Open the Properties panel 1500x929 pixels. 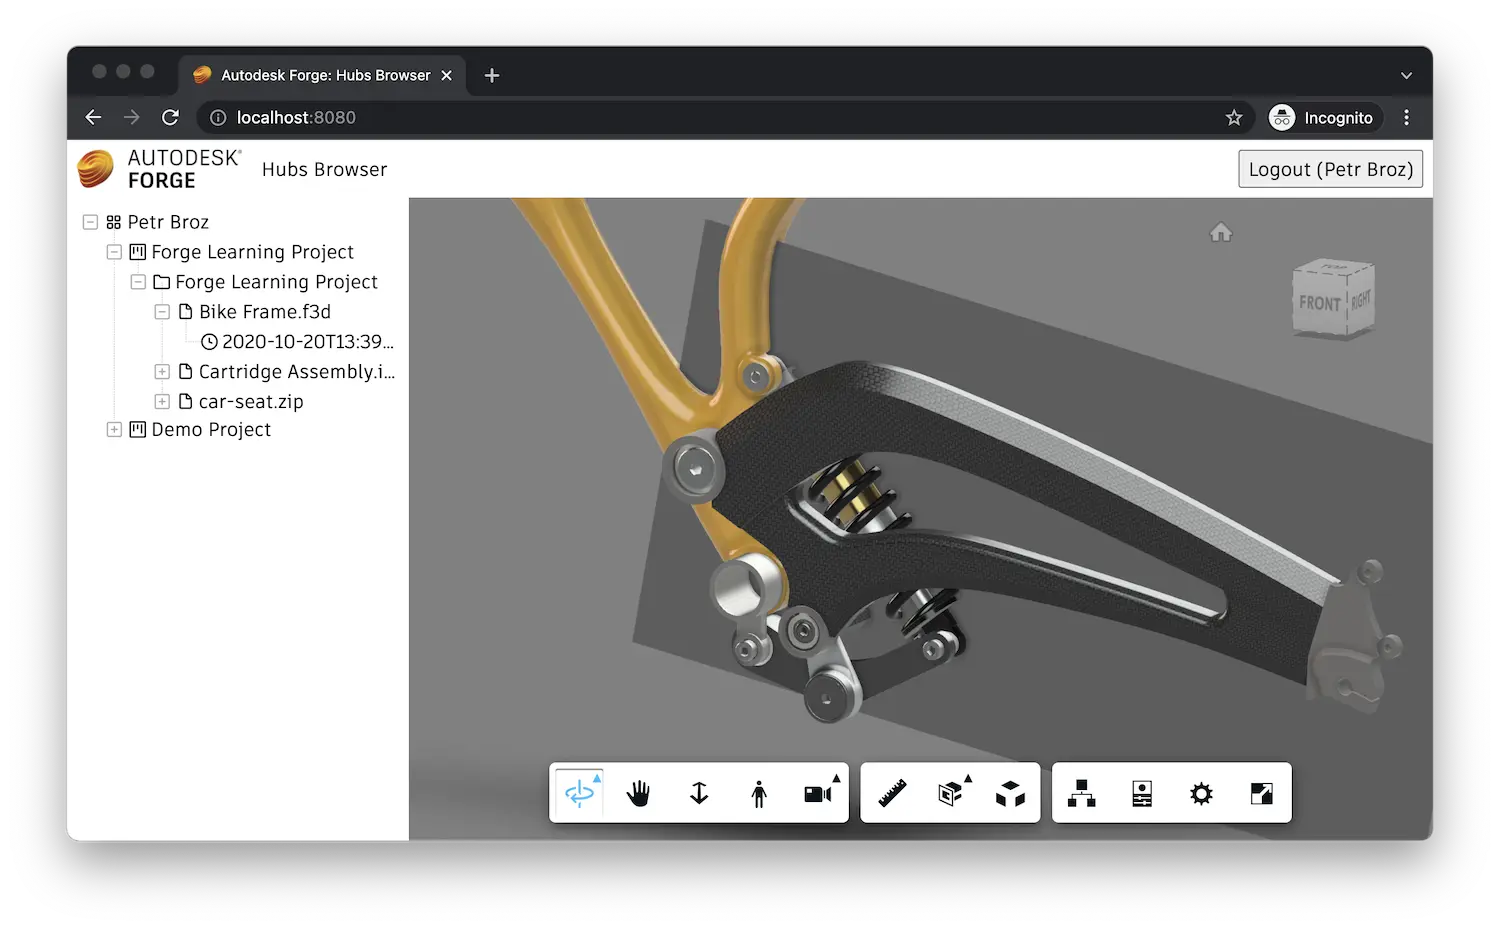(1142, 794)
